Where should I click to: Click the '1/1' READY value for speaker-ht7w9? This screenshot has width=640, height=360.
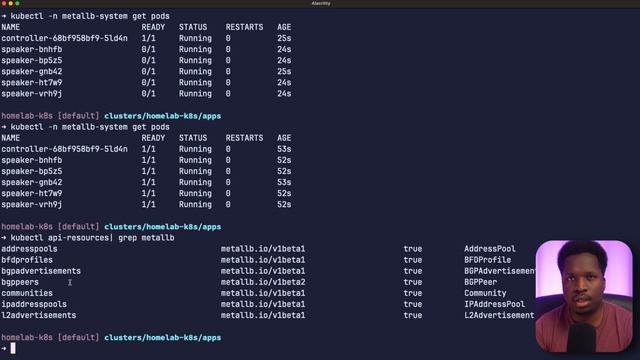[x=149, y=193]
